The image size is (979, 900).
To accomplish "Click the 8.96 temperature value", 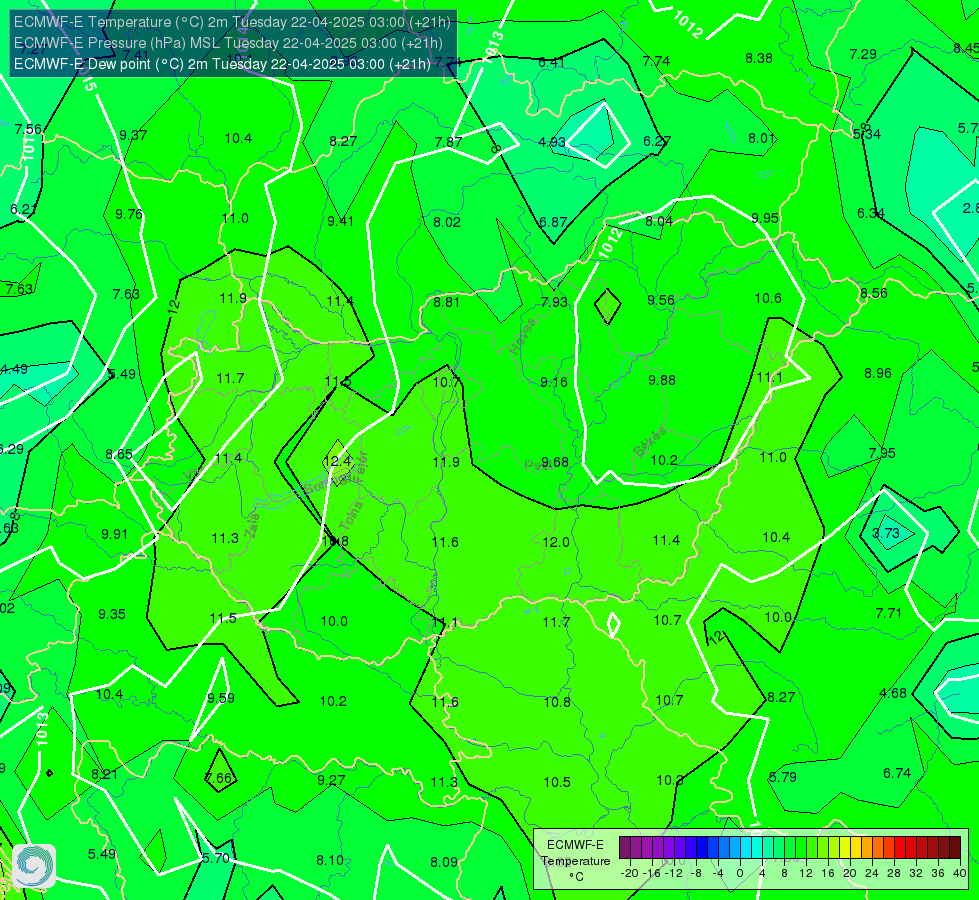I will 878,373.
